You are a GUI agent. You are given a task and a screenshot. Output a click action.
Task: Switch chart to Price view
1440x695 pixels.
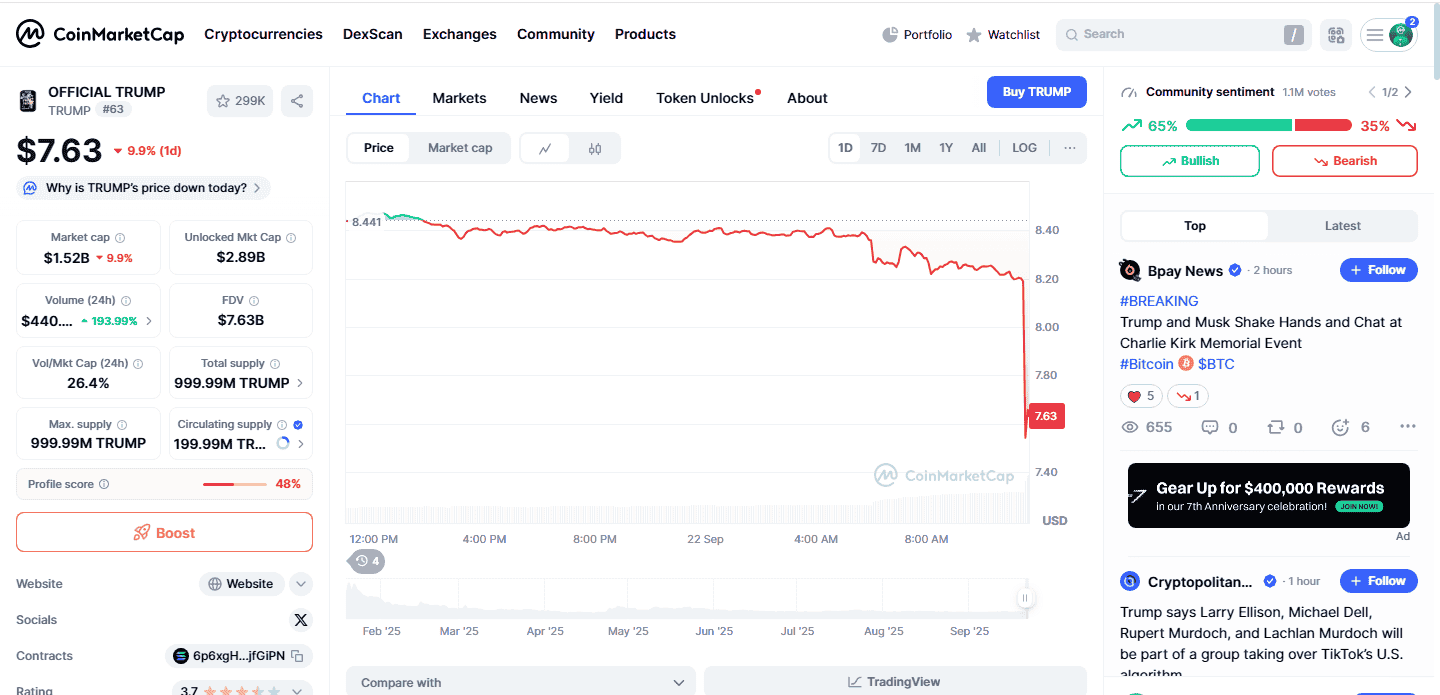tap(379, 148)
